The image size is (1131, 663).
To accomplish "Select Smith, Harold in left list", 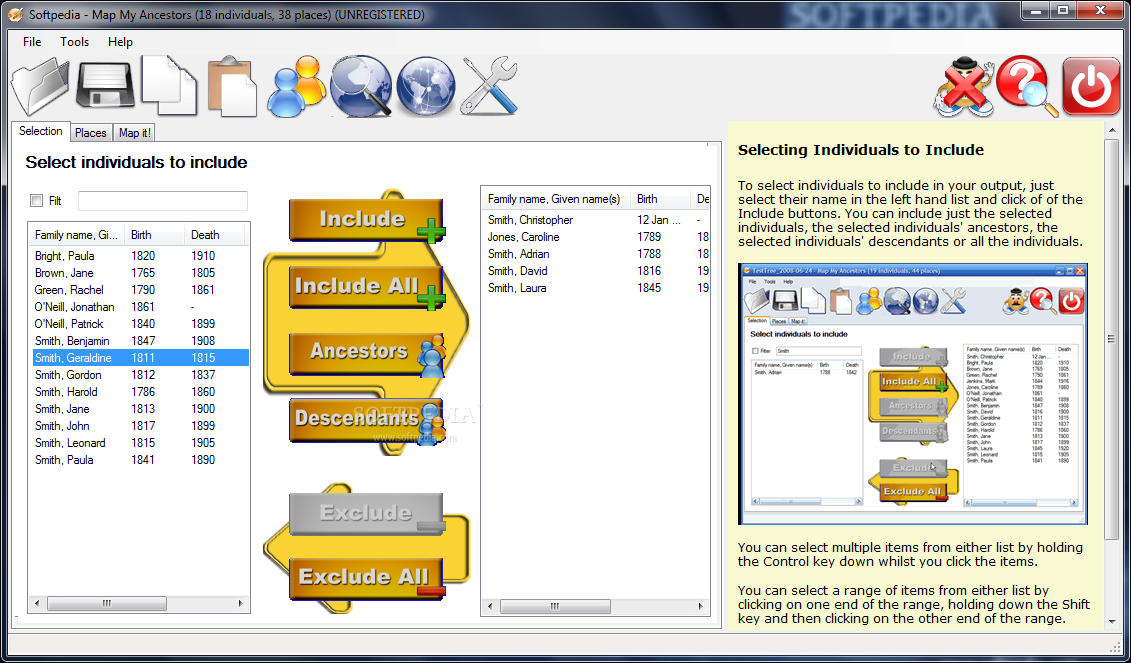I will (x=140, y=392).
